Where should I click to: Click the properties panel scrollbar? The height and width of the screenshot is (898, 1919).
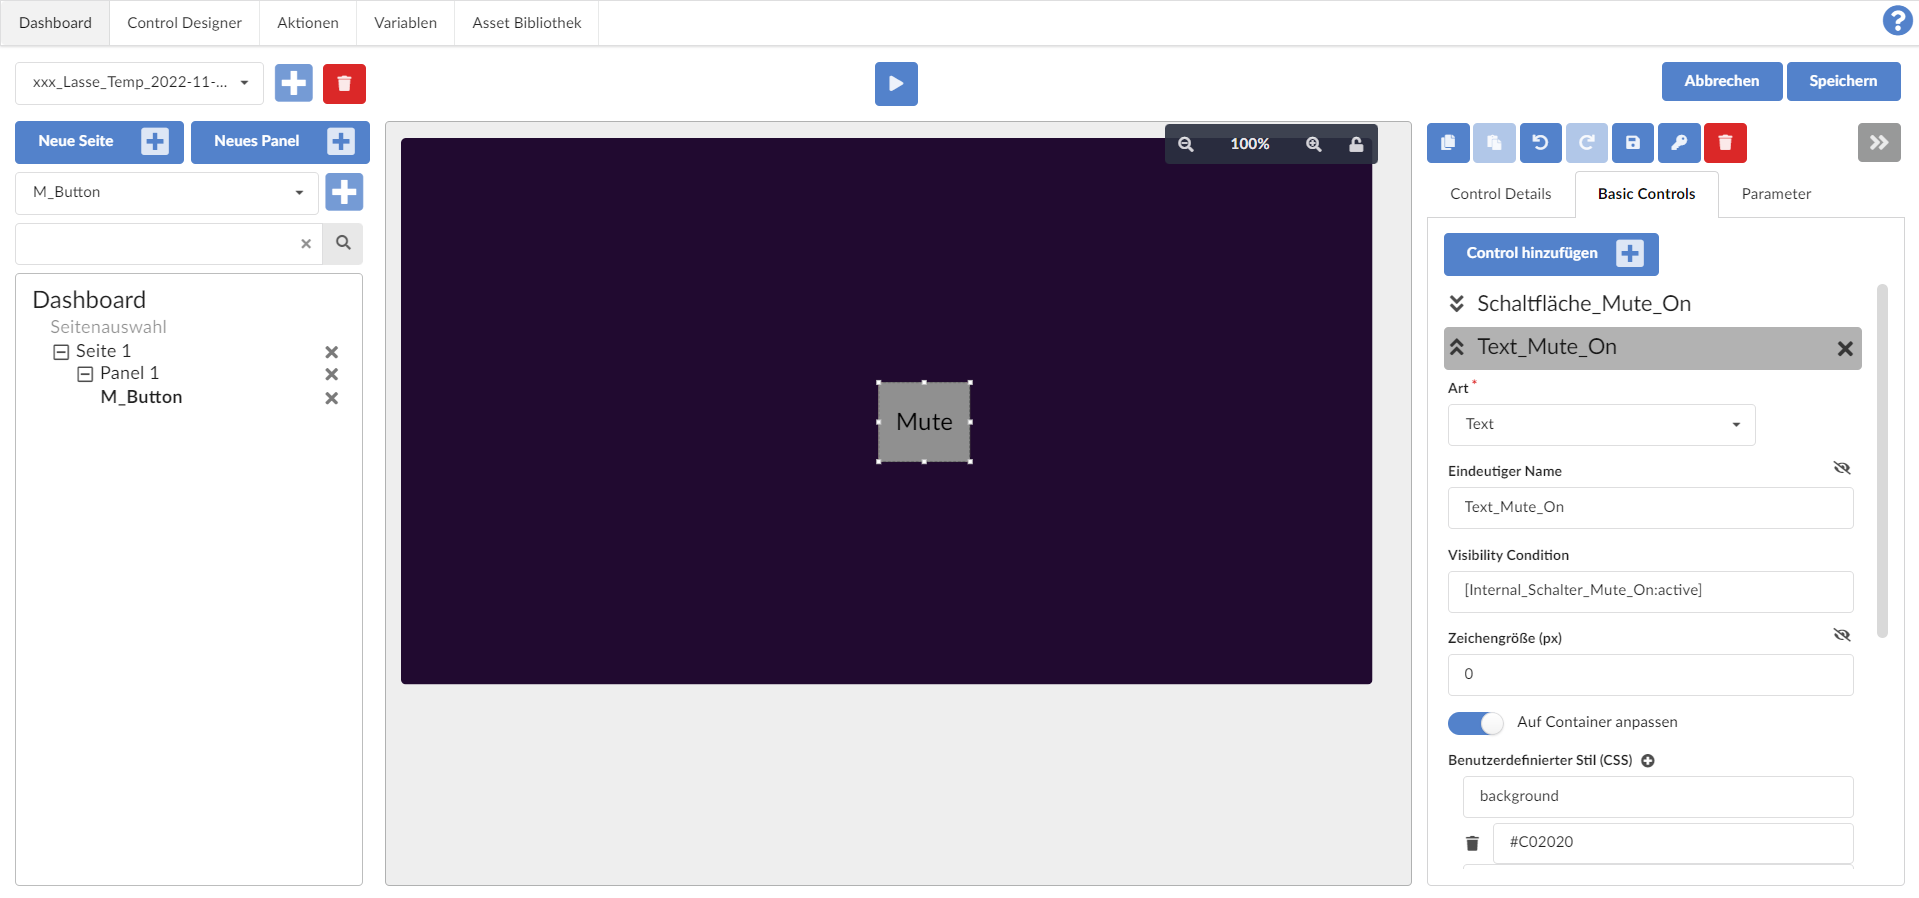(1882, 461)
